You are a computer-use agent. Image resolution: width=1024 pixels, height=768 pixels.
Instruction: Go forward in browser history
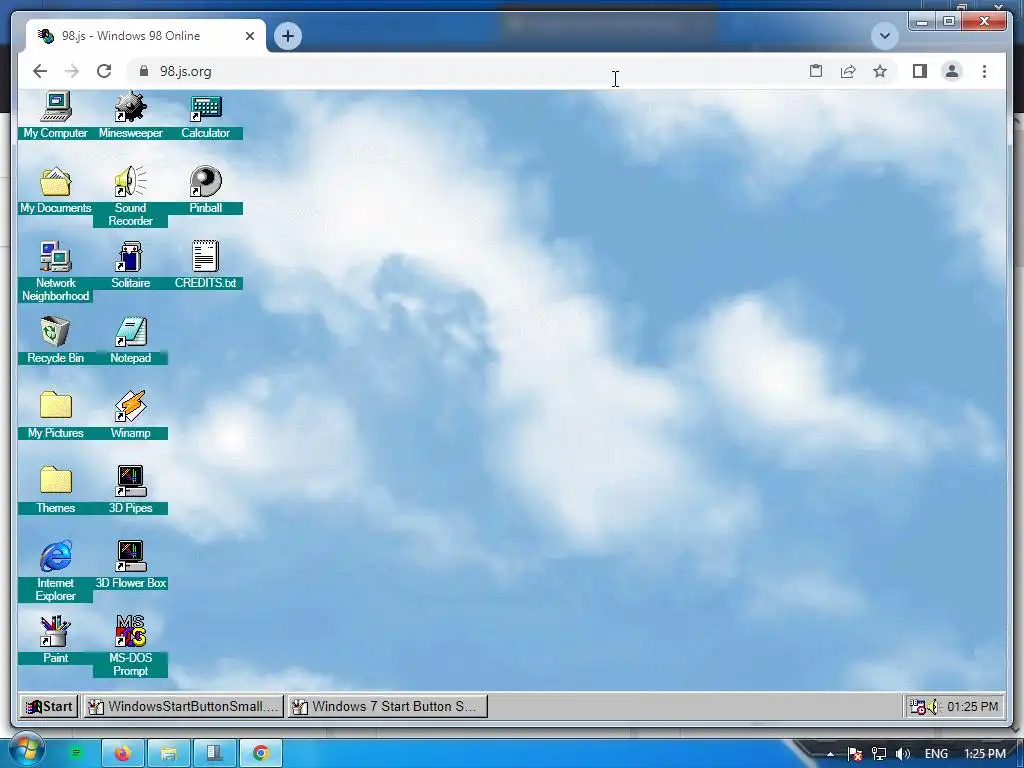(x=72, y=71)
